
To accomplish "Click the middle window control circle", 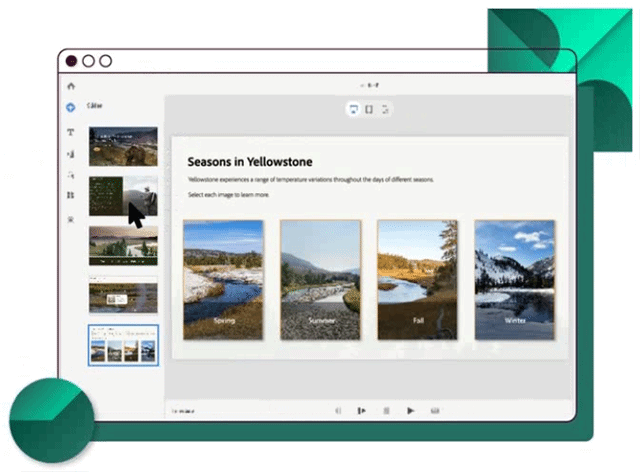I will [89, 61].
